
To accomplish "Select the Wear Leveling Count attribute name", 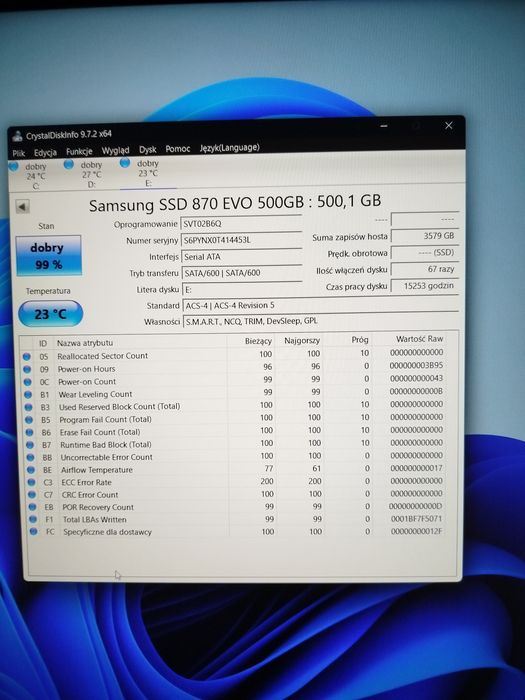I will [x=95, y=394].
